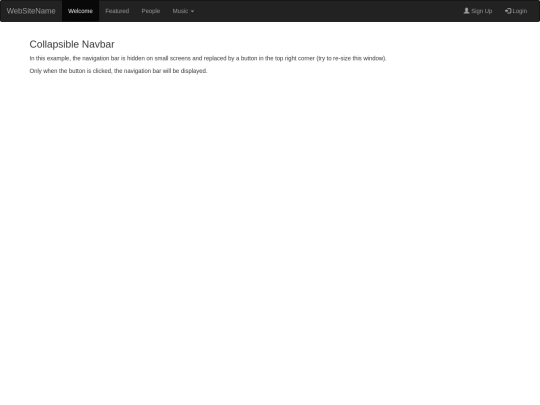
Task: Click the WebSiteName brand link
Action: click(x=31, y=11)
